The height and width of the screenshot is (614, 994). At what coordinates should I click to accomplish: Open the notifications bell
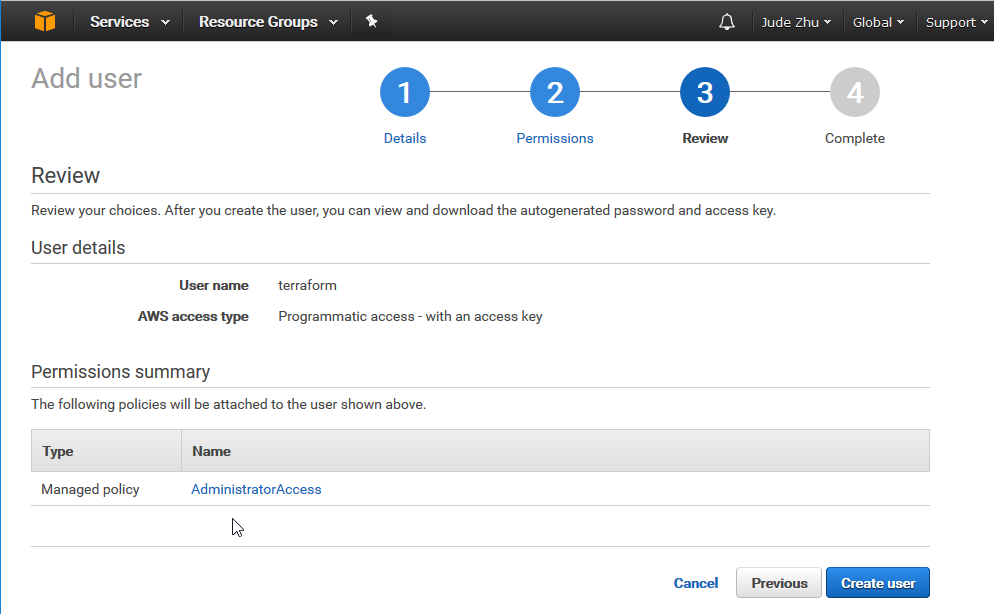pos(727,22)
